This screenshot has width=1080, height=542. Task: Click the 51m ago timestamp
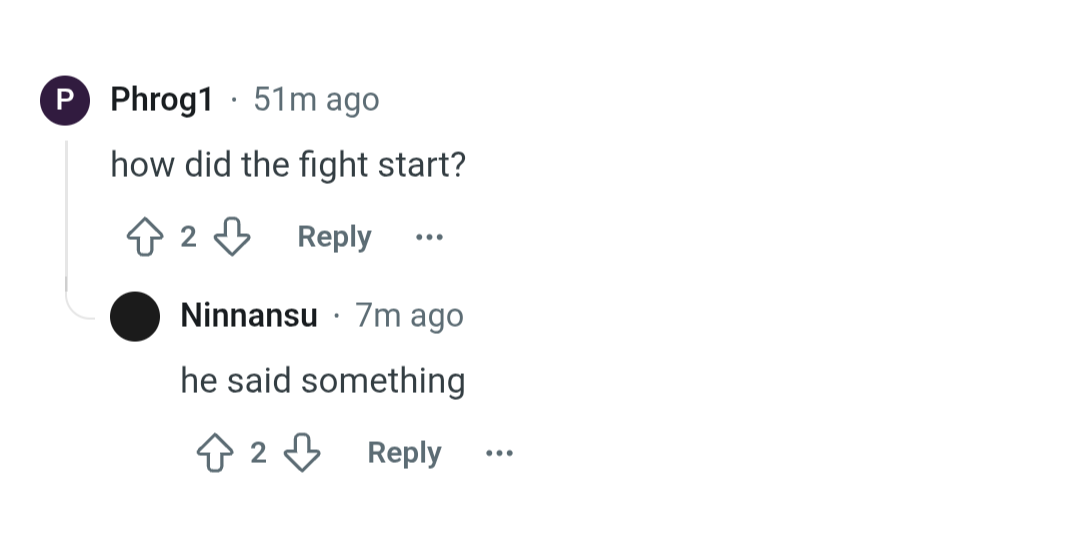pyautogui.click(x=316, y=100)
